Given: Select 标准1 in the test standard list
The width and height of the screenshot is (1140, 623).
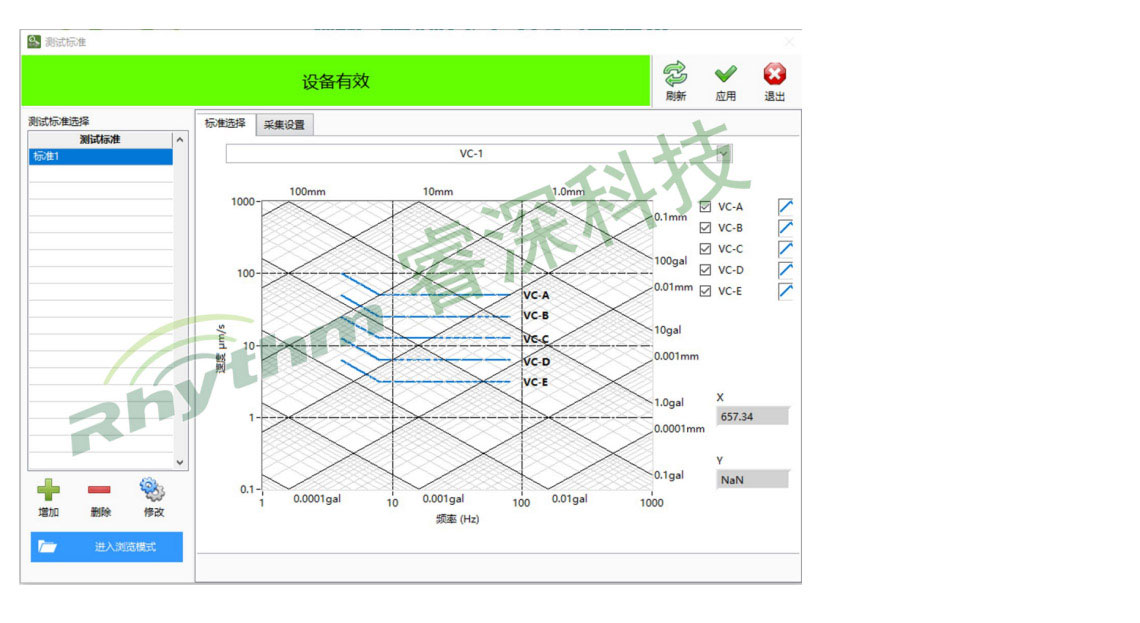Looking at the screenshot, I should pos(100,156).
